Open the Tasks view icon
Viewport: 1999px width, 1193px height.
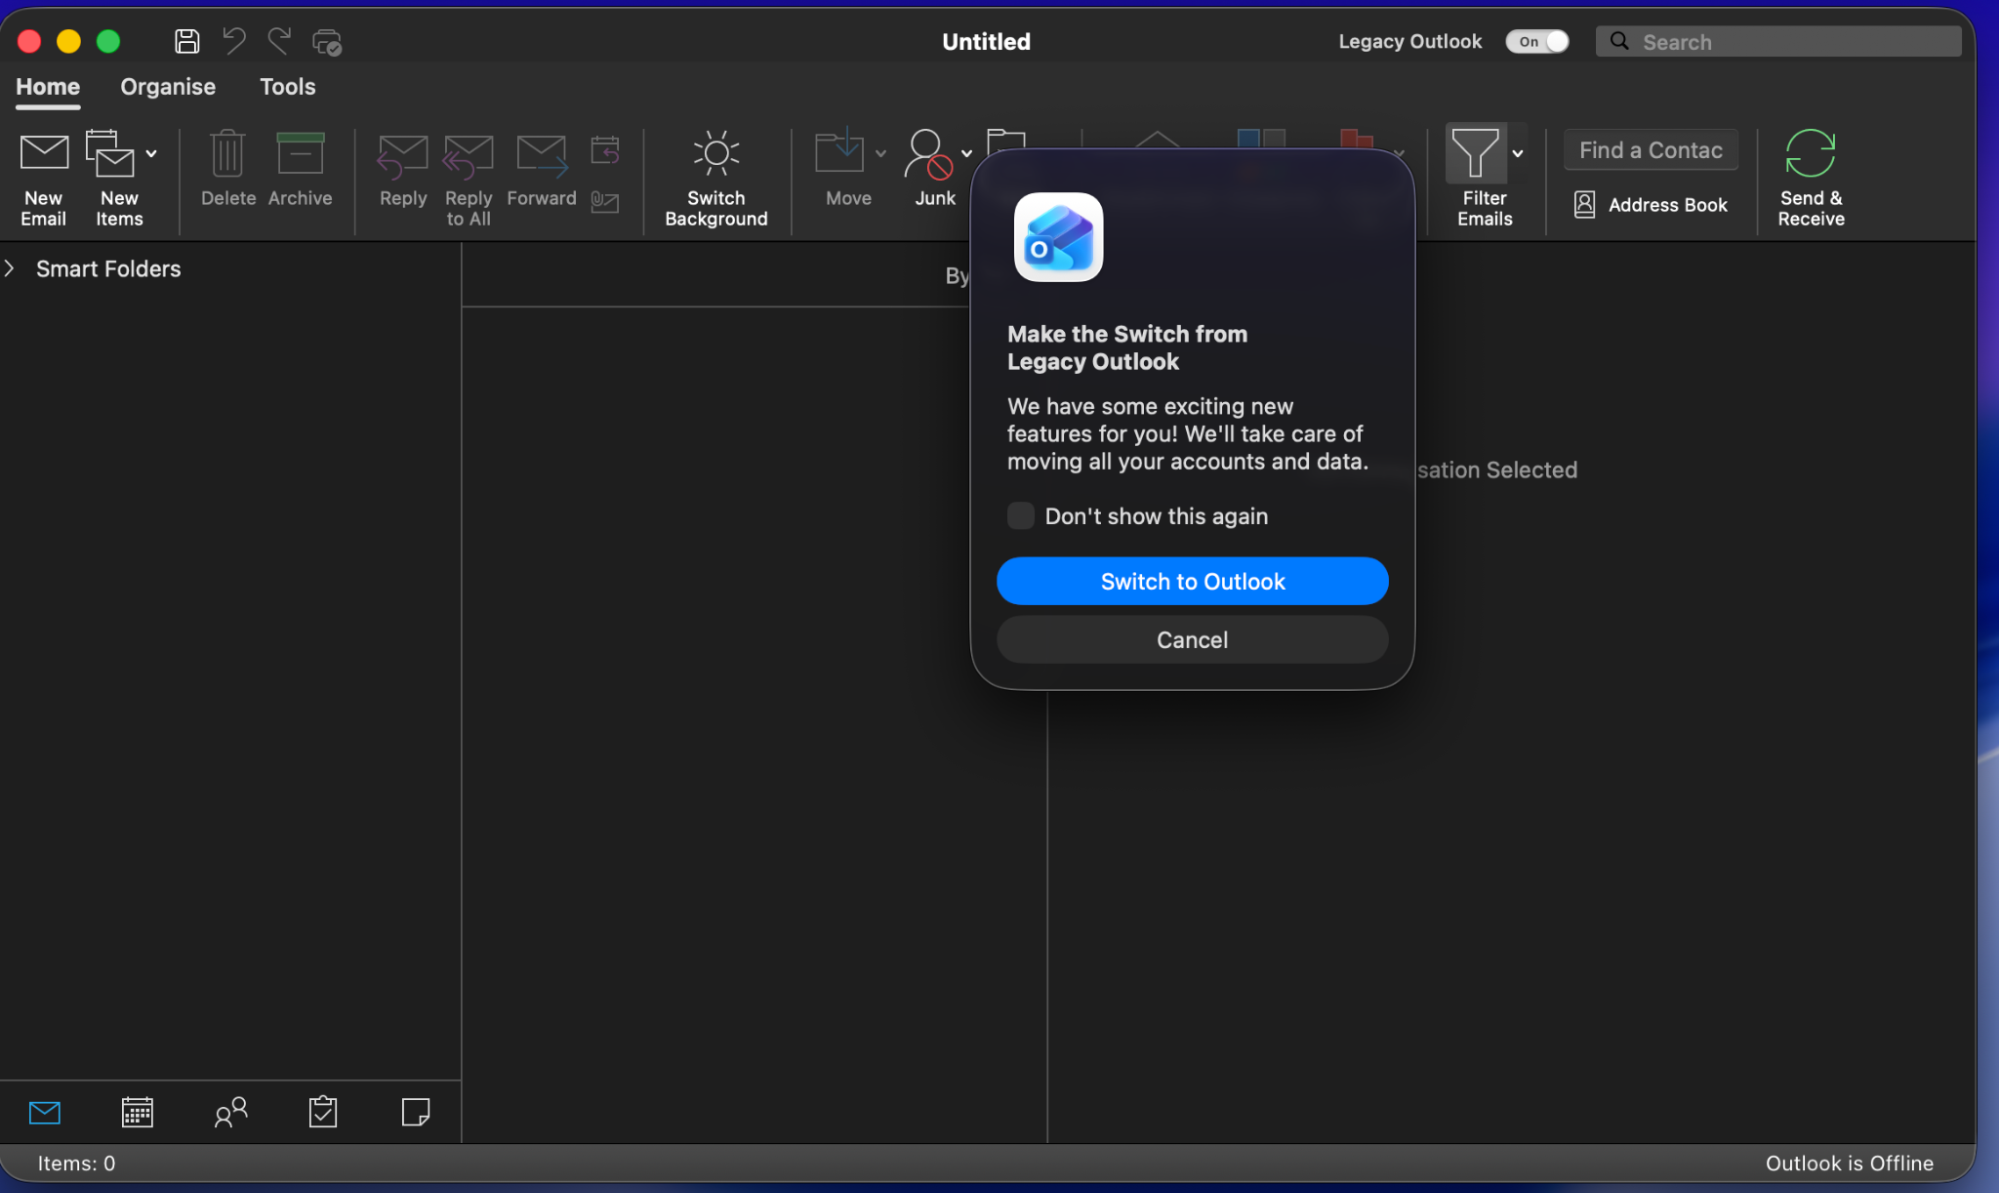[x=323, y=1112]
